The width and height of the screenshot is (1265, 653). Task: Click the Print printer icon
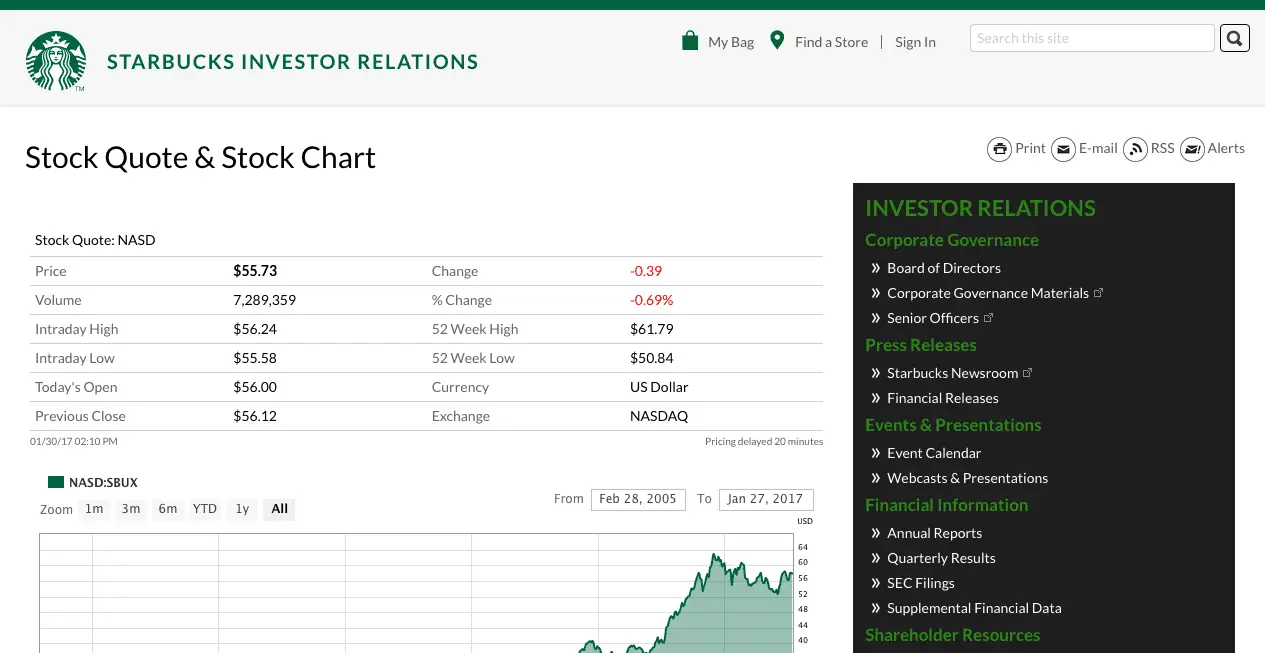(999, 149)
